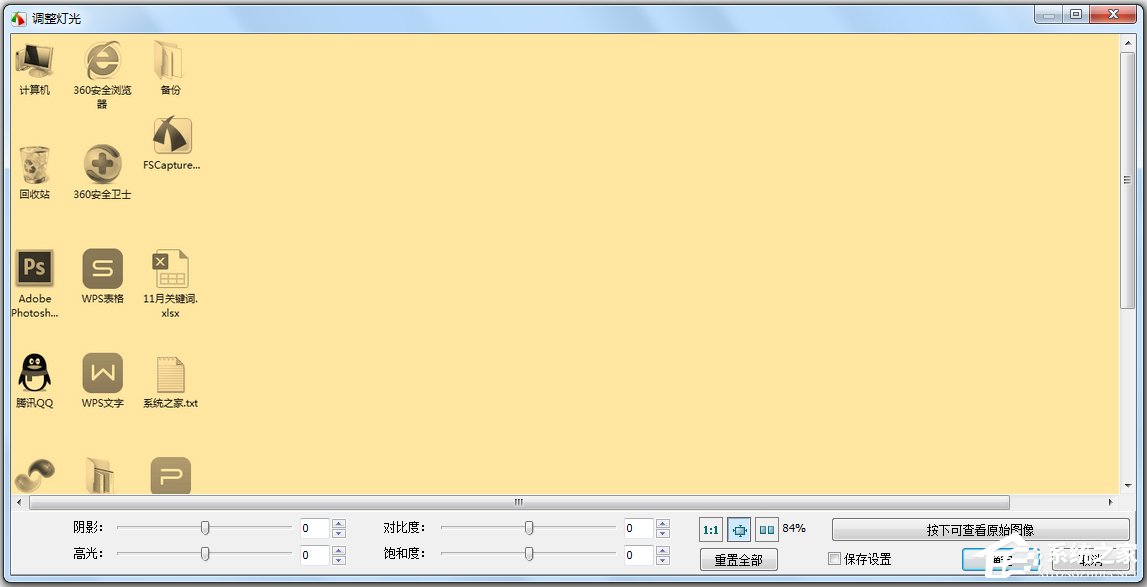Click the 饱和度 value input field

pyautogui.click(x=639, y=555)
